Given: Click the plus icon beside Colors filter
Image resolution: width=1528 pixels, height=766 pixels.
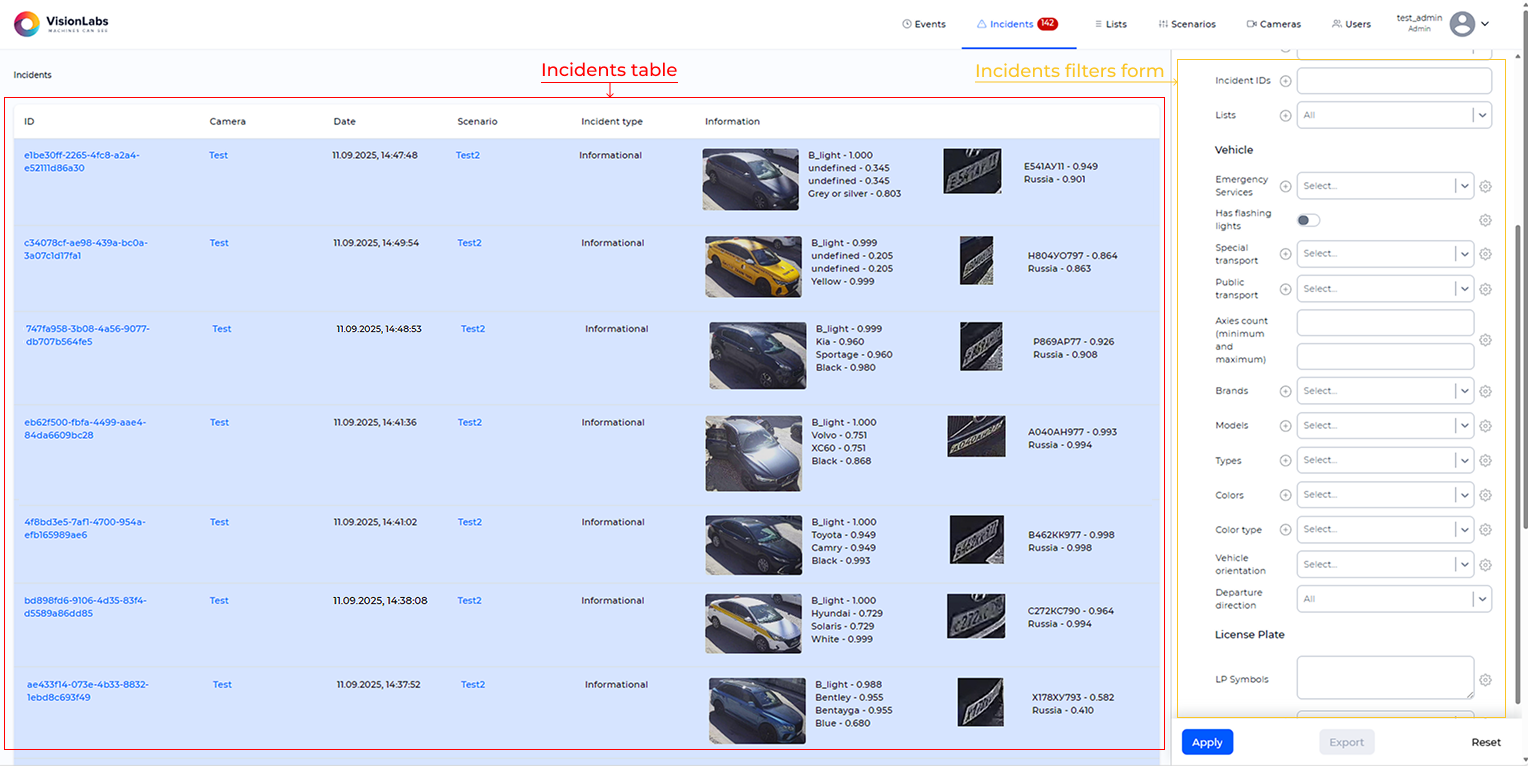Looking at the screenshot, I should tap(1285, 495).
